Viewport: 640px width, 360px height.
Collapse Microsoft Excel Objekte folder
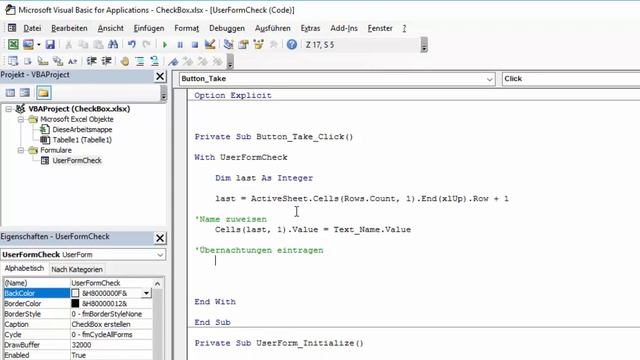pos(20,119)
